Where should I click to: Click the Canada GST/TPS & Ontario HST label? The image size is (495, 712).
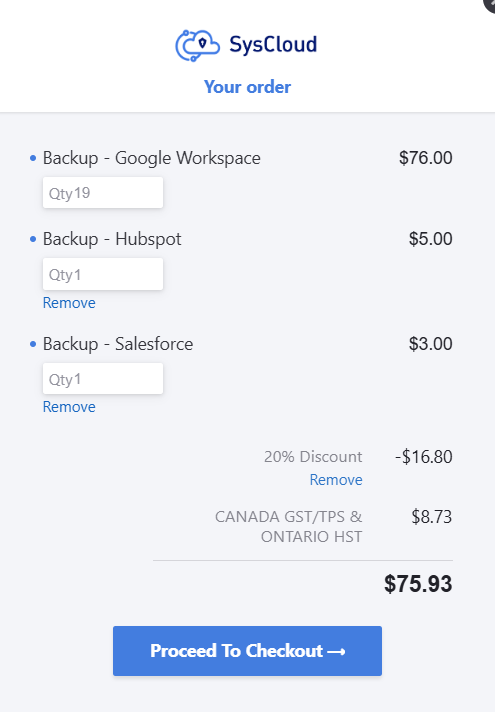289,526
